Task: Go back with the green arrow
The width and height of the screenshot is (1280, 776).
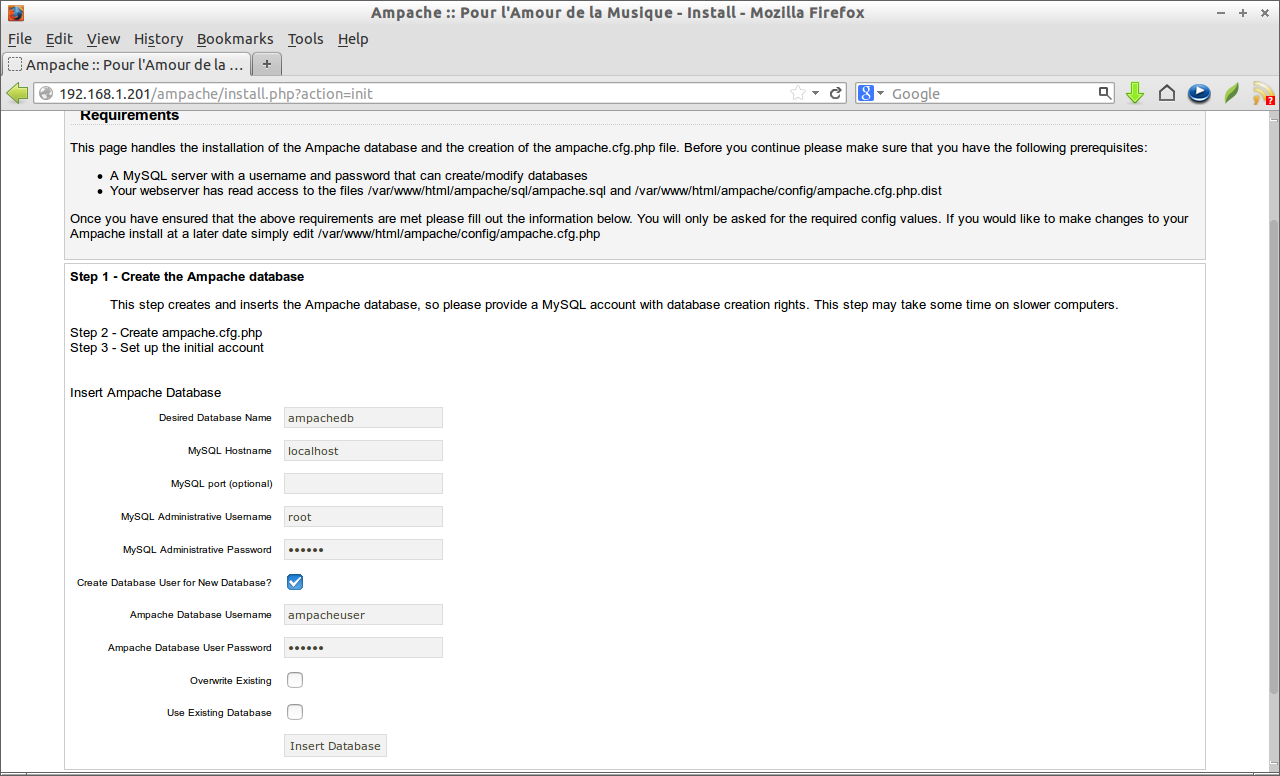Action: click(x=17, y=93)
